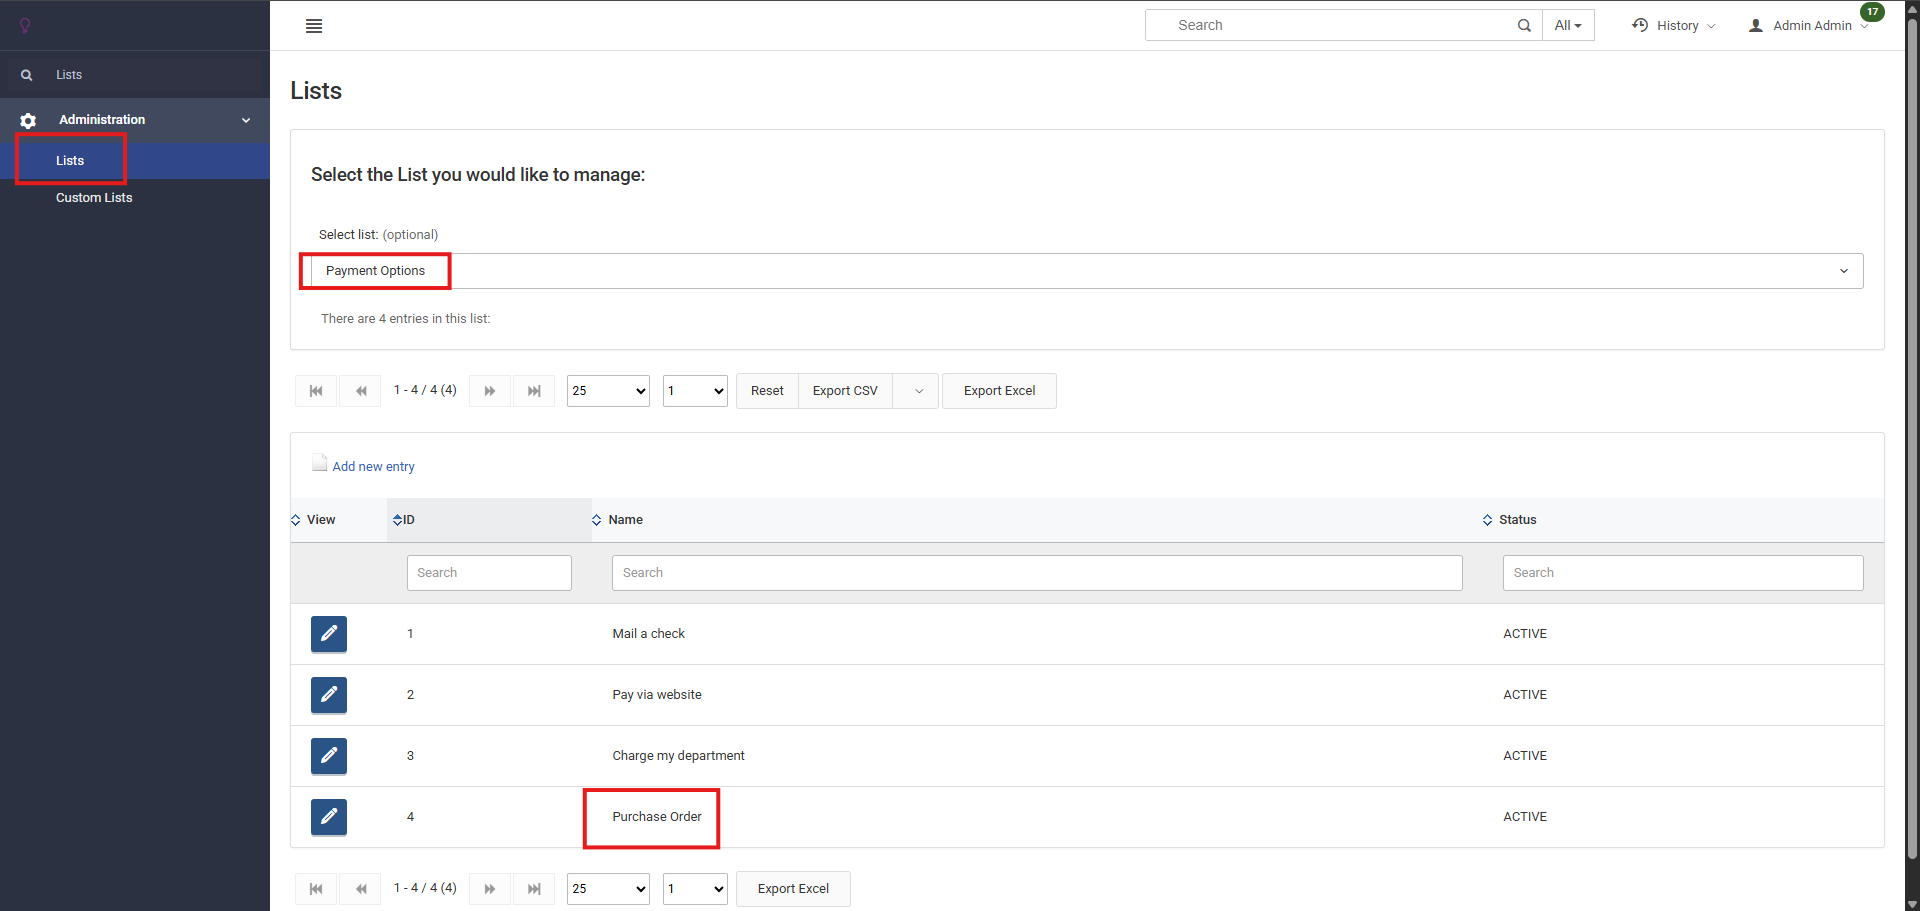Click the Purchase Order name cell
Viewport: 1920px width, 911px height.
657,817
